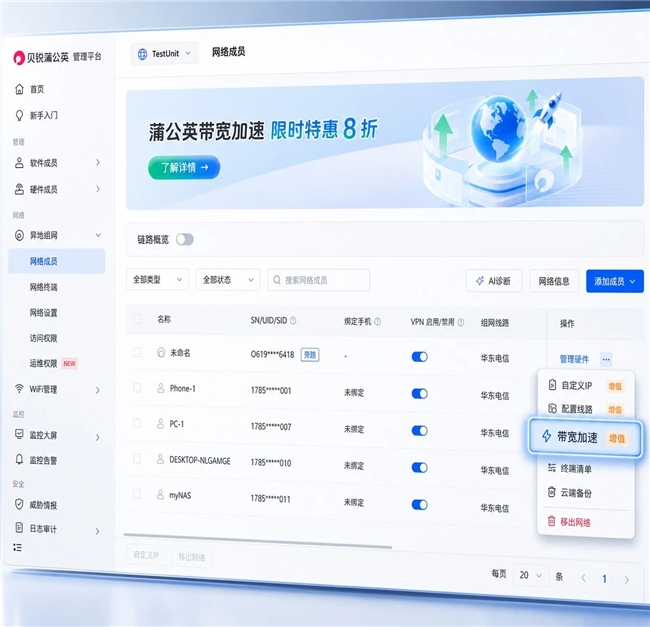Check the box for Phone-1 row
Viewport: 650px width, 627px height.
tap(137, 388)
